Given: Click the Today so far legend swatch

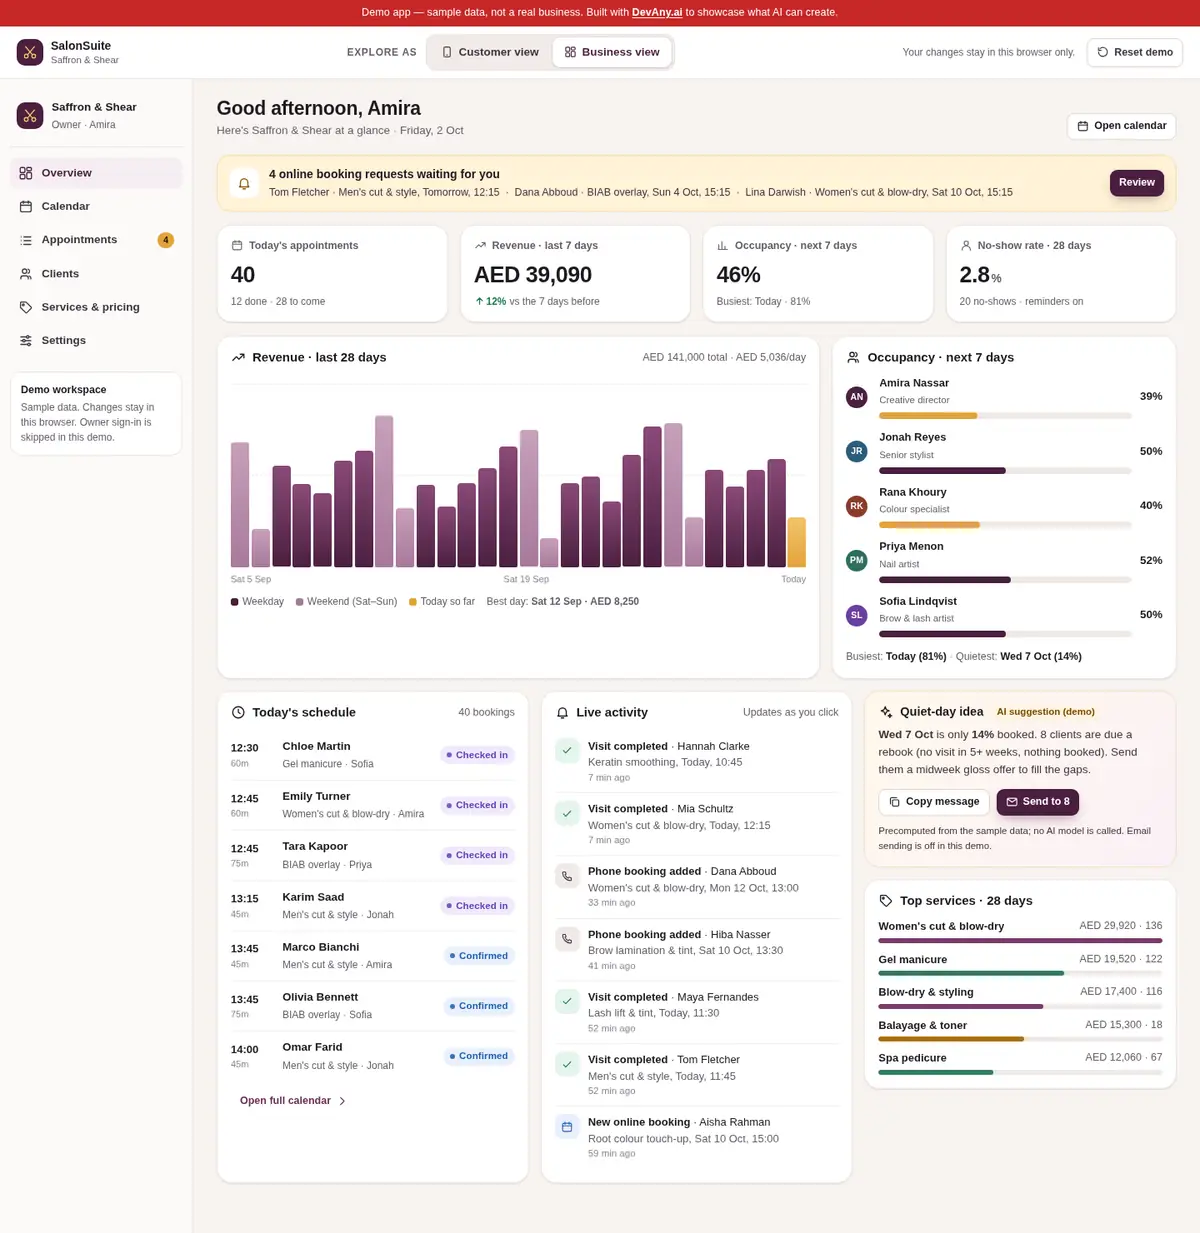Looking at the screenshot, I should tap(413, 602).
